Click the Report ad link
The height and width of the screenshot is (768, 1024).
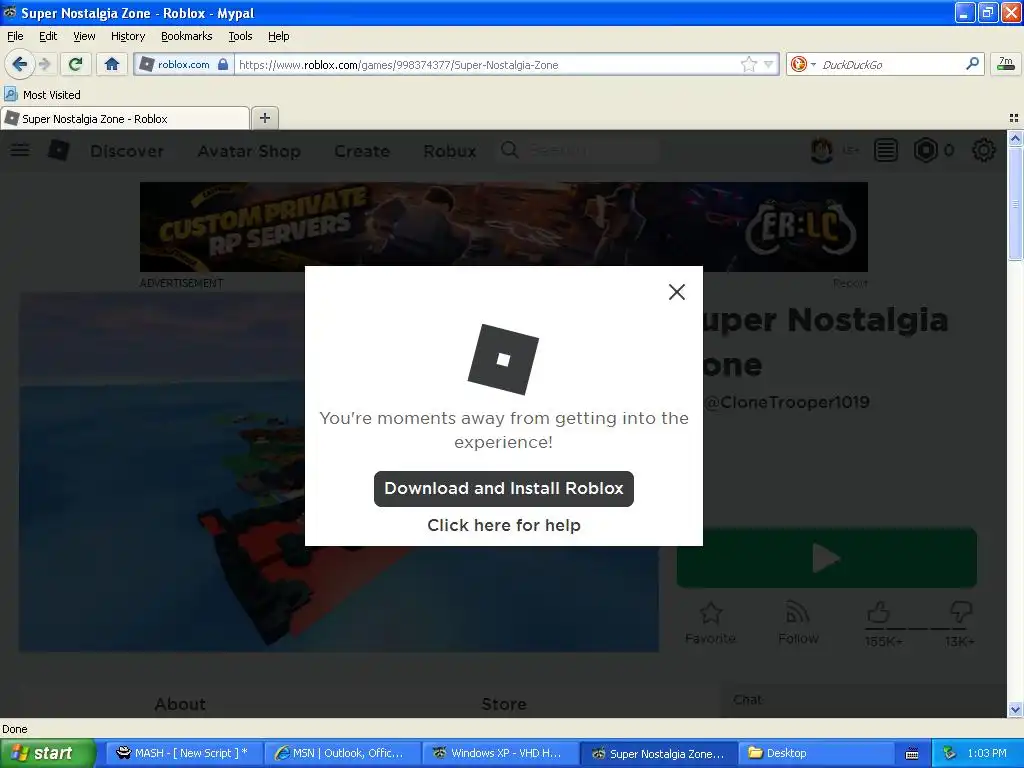pos(850,283)
